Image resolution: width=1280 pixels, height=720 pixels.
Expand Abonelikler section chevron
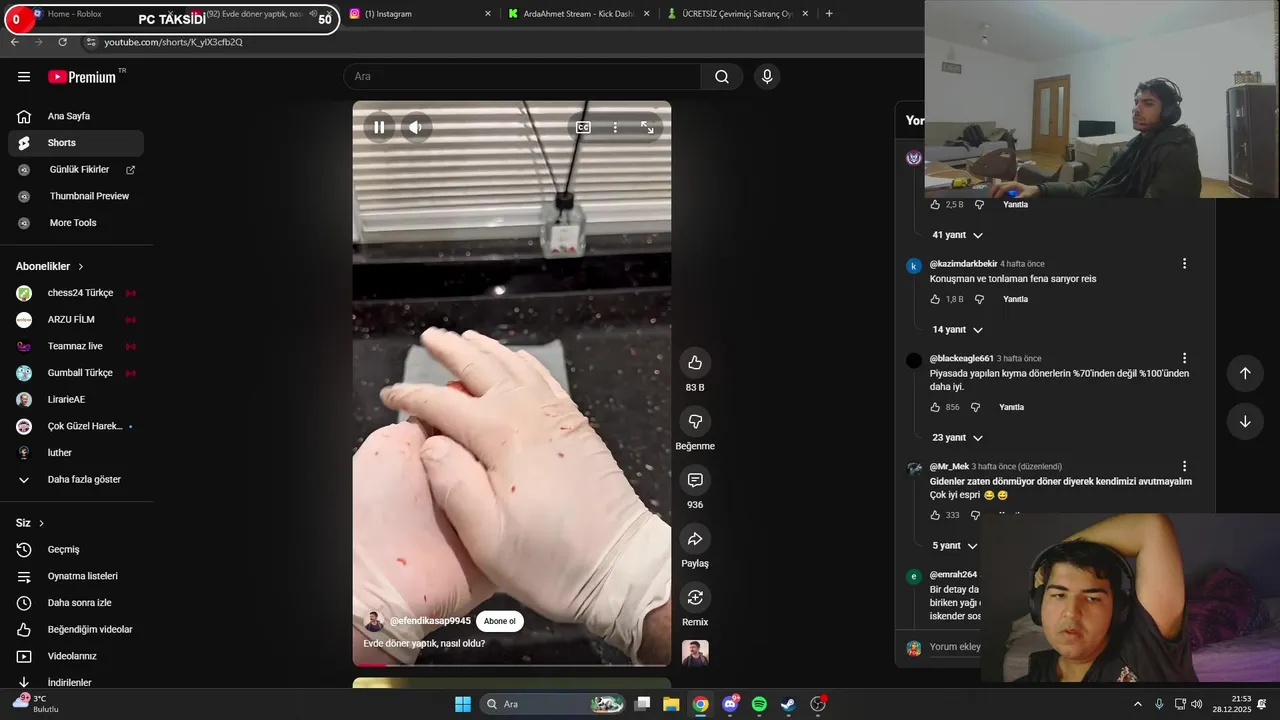81,267
